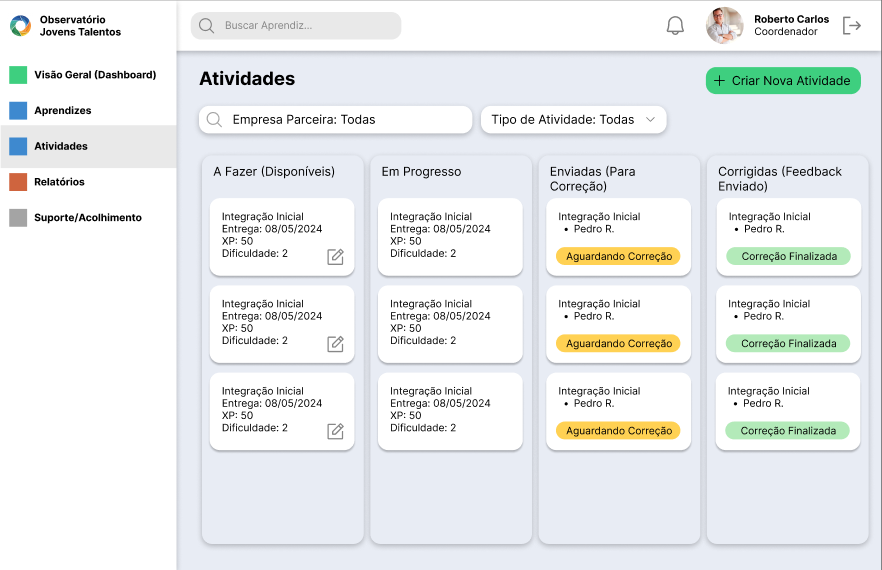The height and width of the screenshot is (570, 882).
Task: Open first Em Progresso activity card
Action: (450, 236)
